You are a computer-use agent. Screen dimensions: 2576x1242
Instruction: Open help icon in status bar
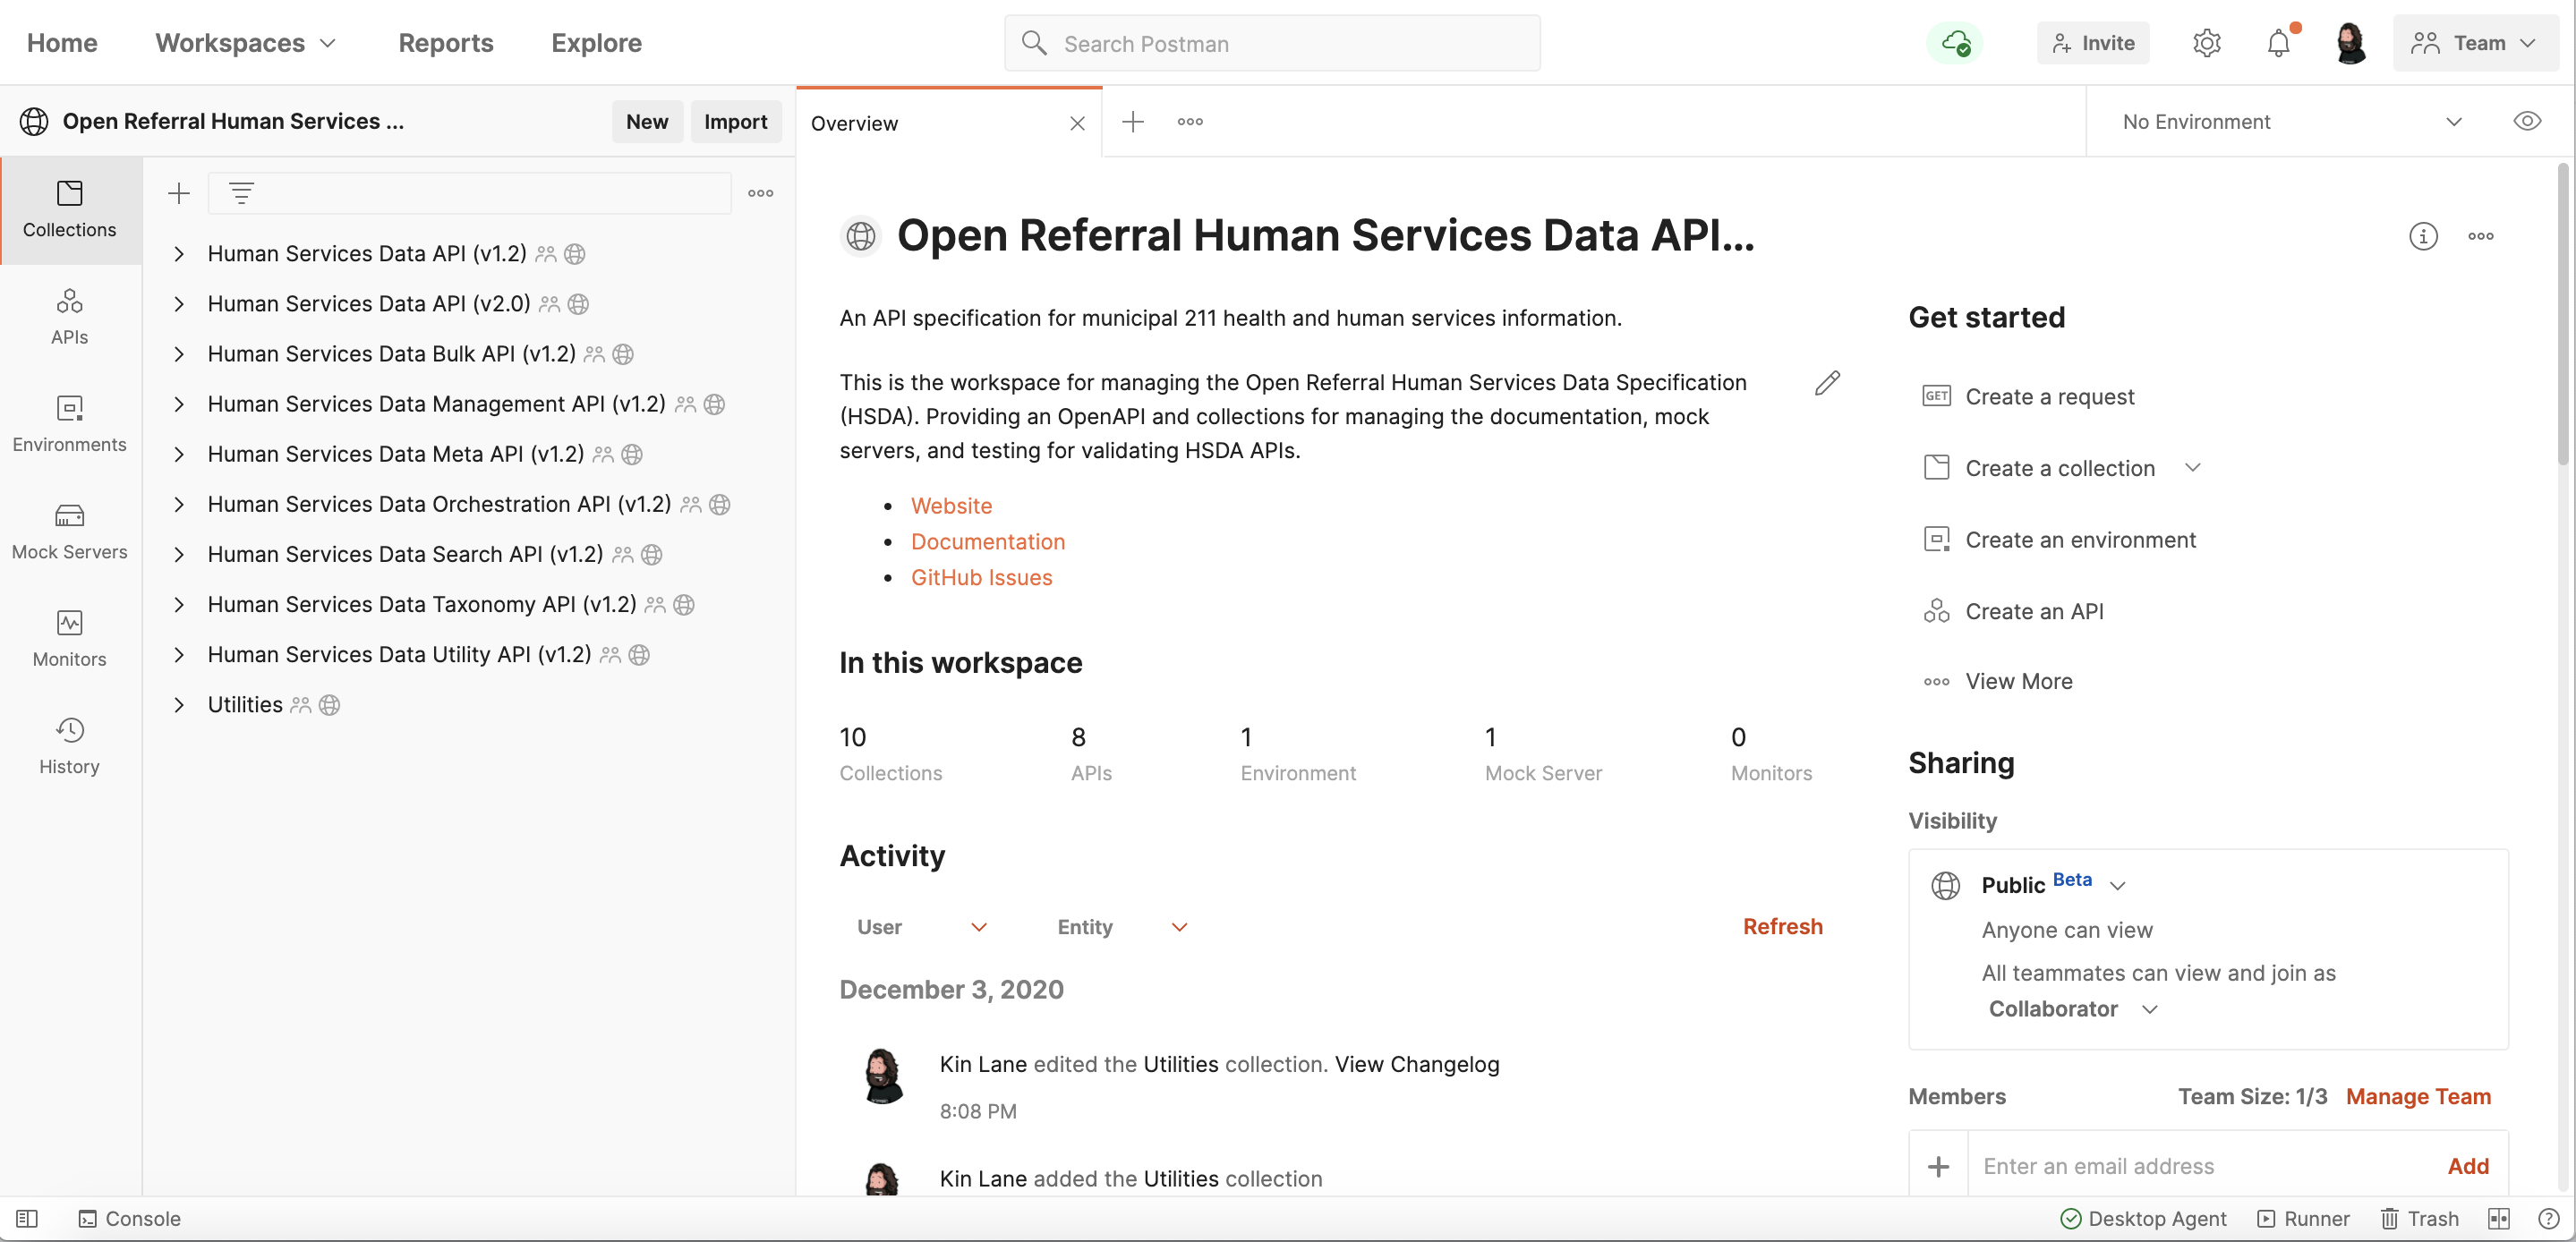tap(2548, 1218)
